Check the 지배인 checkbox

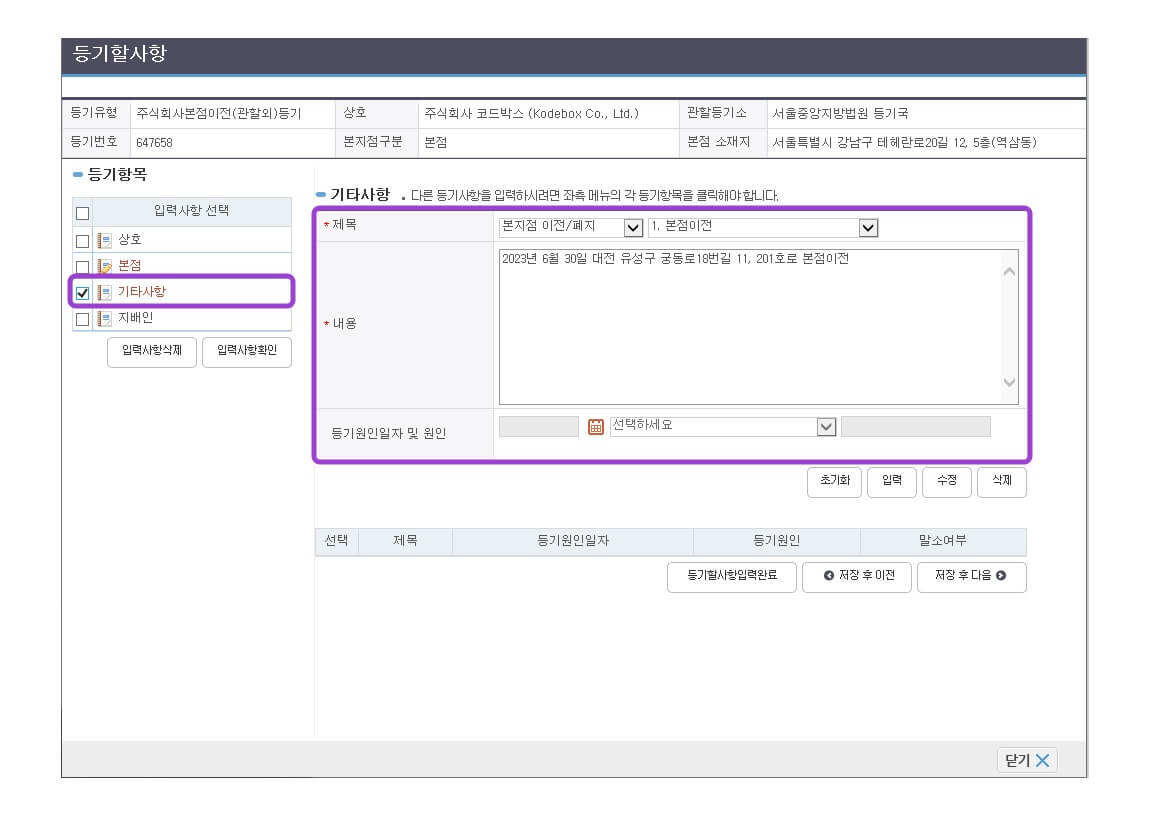83,320
